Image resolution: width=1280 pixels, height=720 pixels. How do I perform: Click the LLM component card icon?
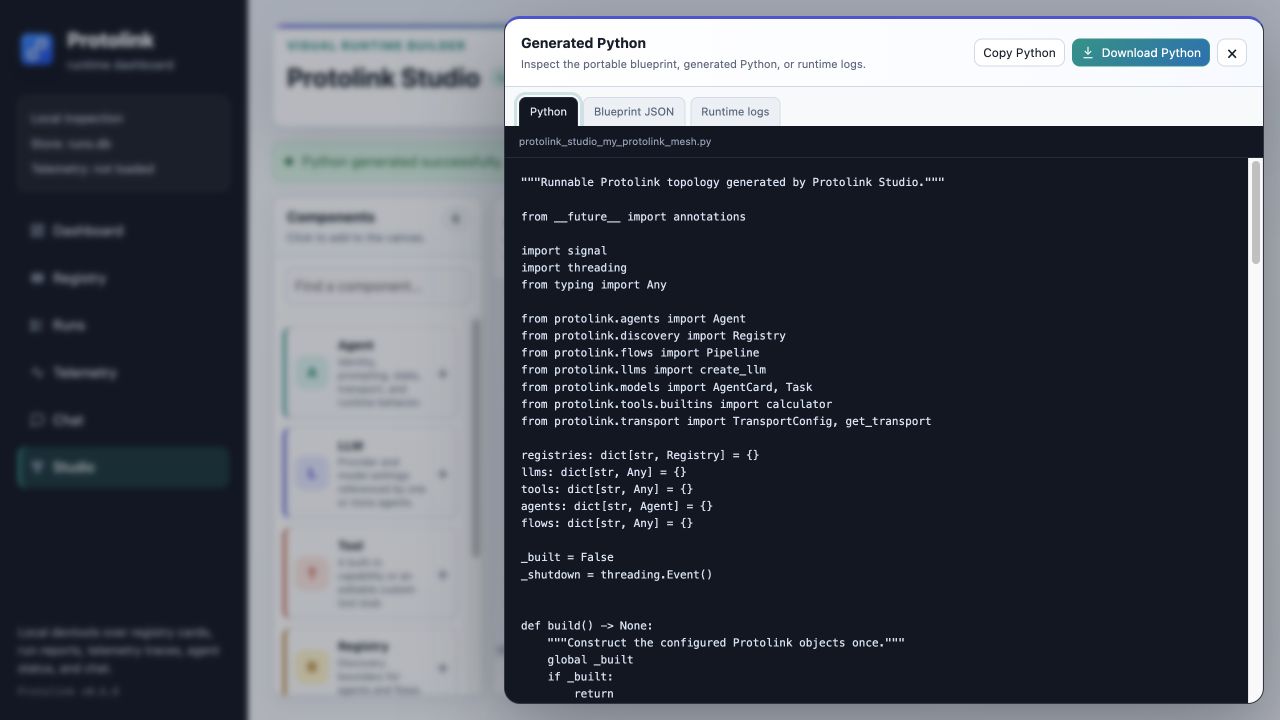pyautogui.click(x=312, y=474)
